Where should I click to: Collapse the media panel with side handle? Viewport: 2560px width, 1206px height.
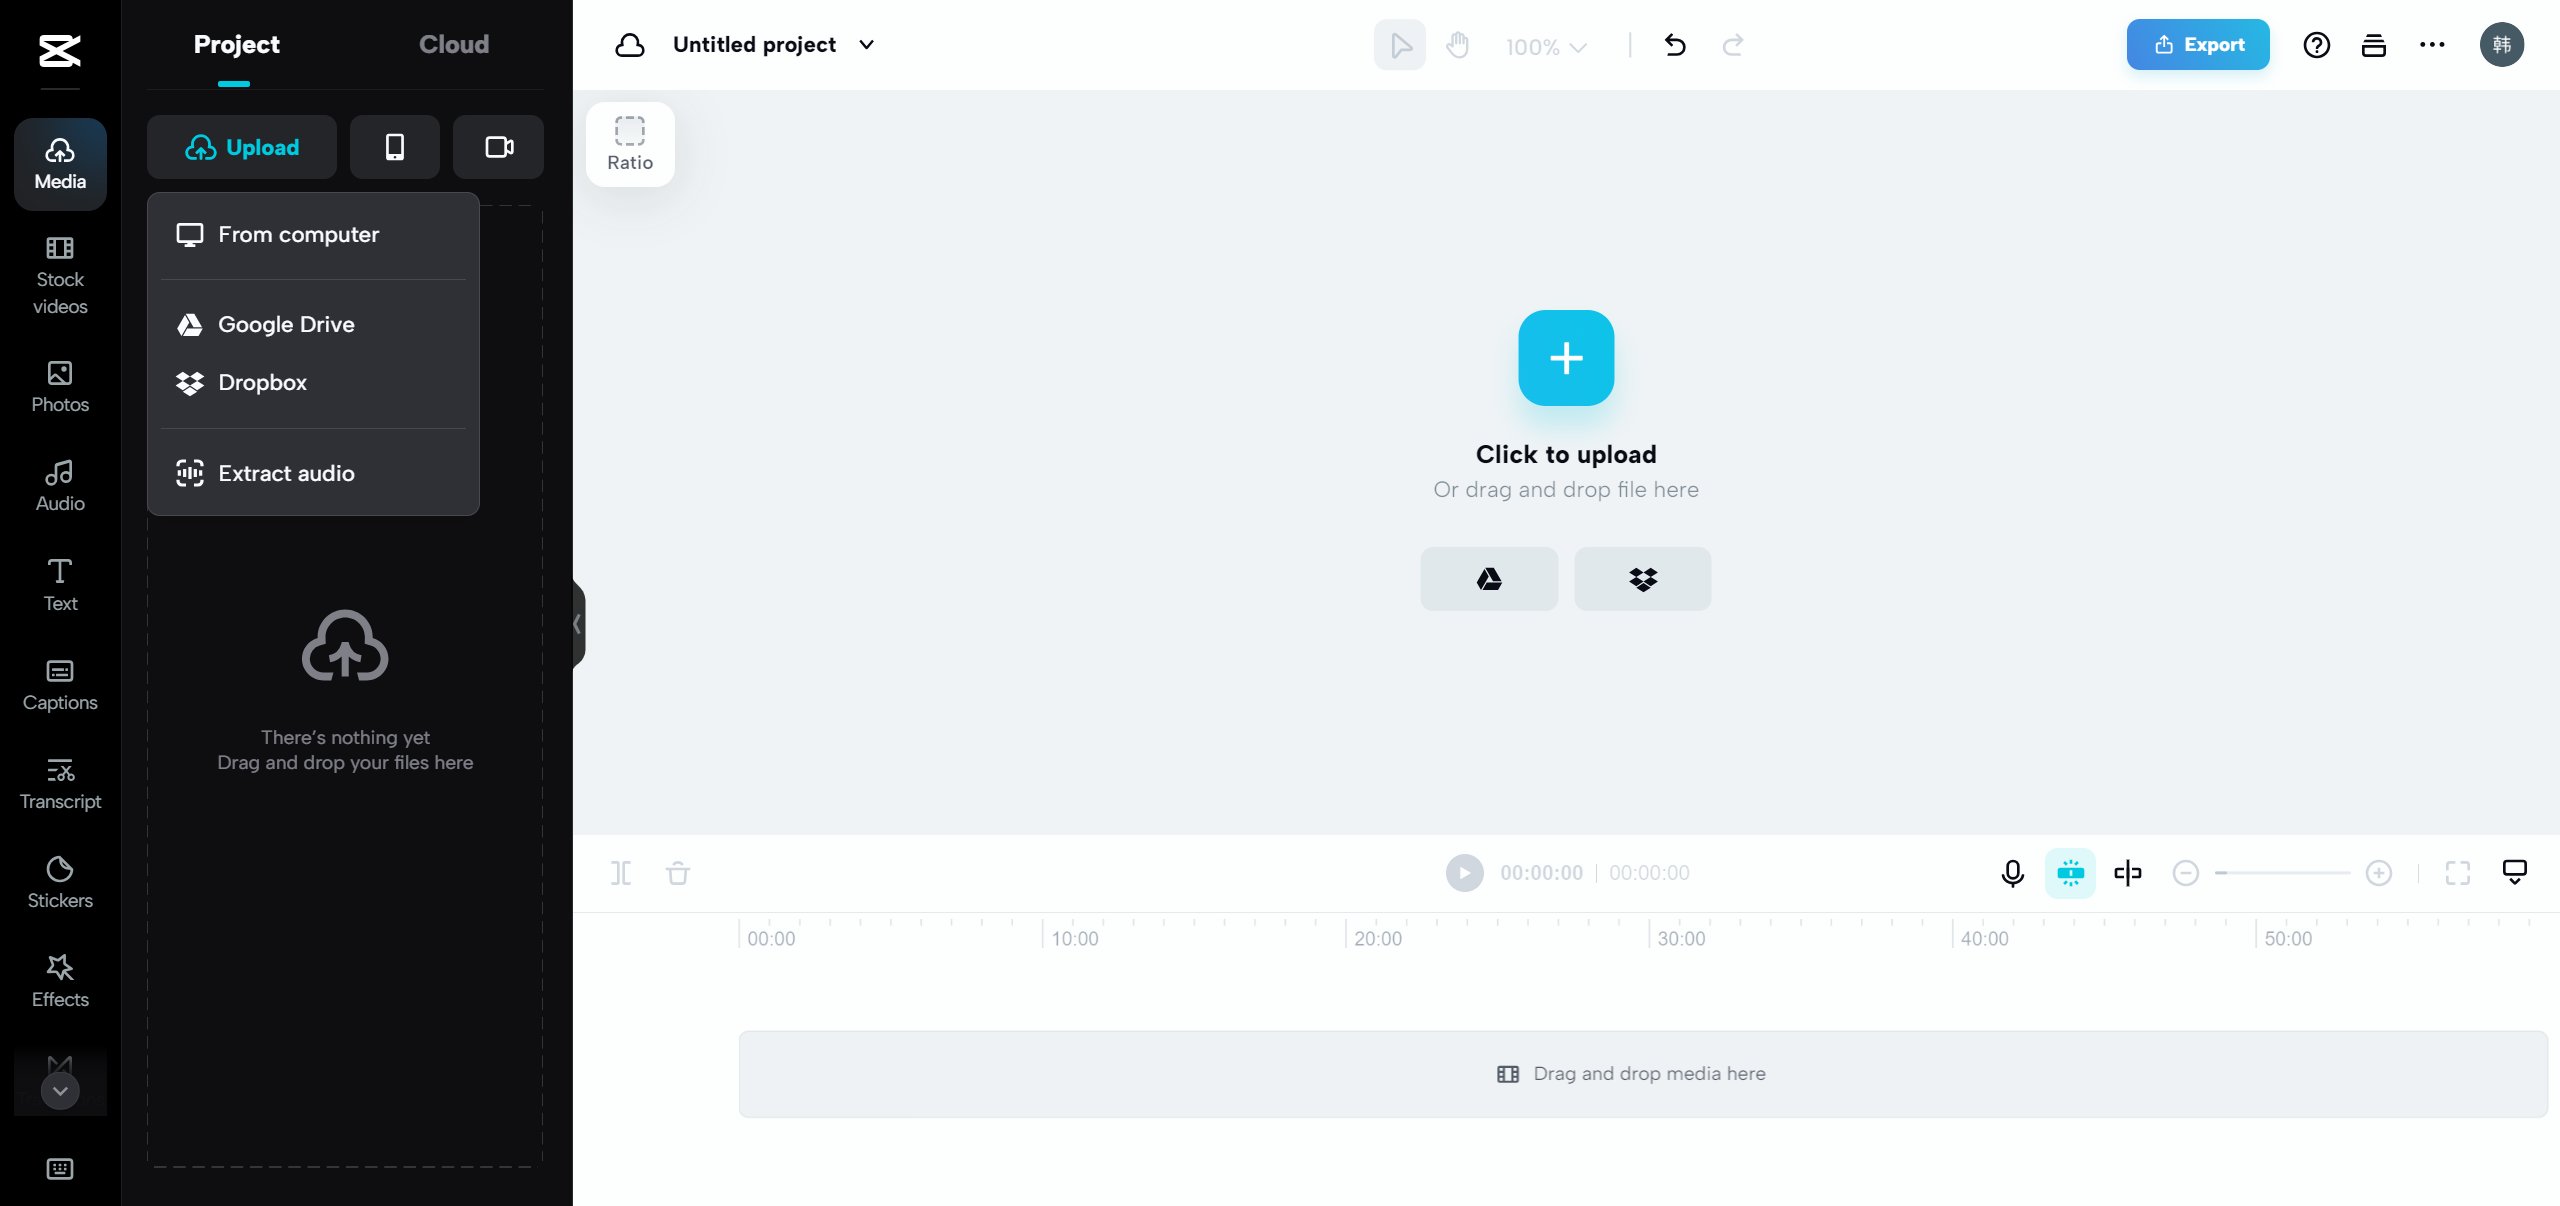coord(578,624)
